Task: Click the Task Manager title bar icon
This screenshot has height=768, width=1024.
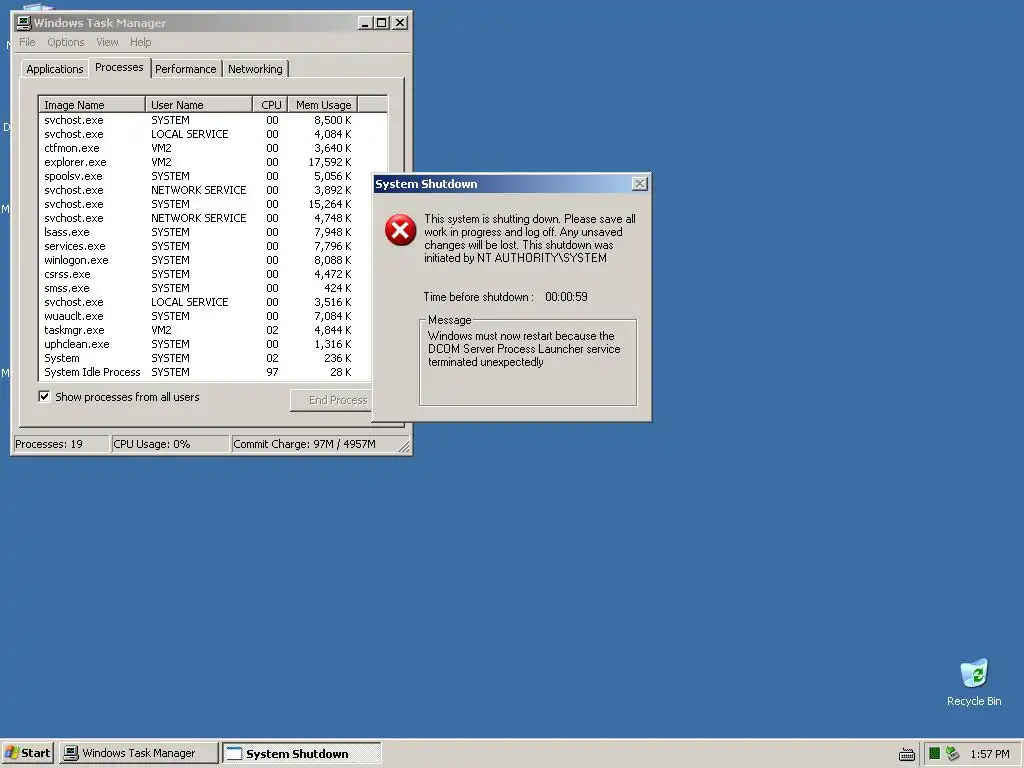Action: (24, 23)
